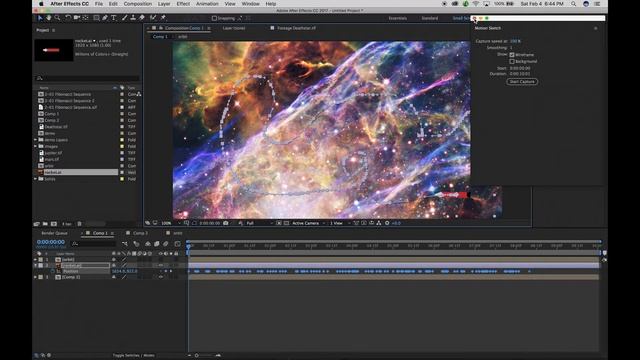640x360 pixels.
Task: Expand the demo Layers folder
Action: [x=36, y=140]
